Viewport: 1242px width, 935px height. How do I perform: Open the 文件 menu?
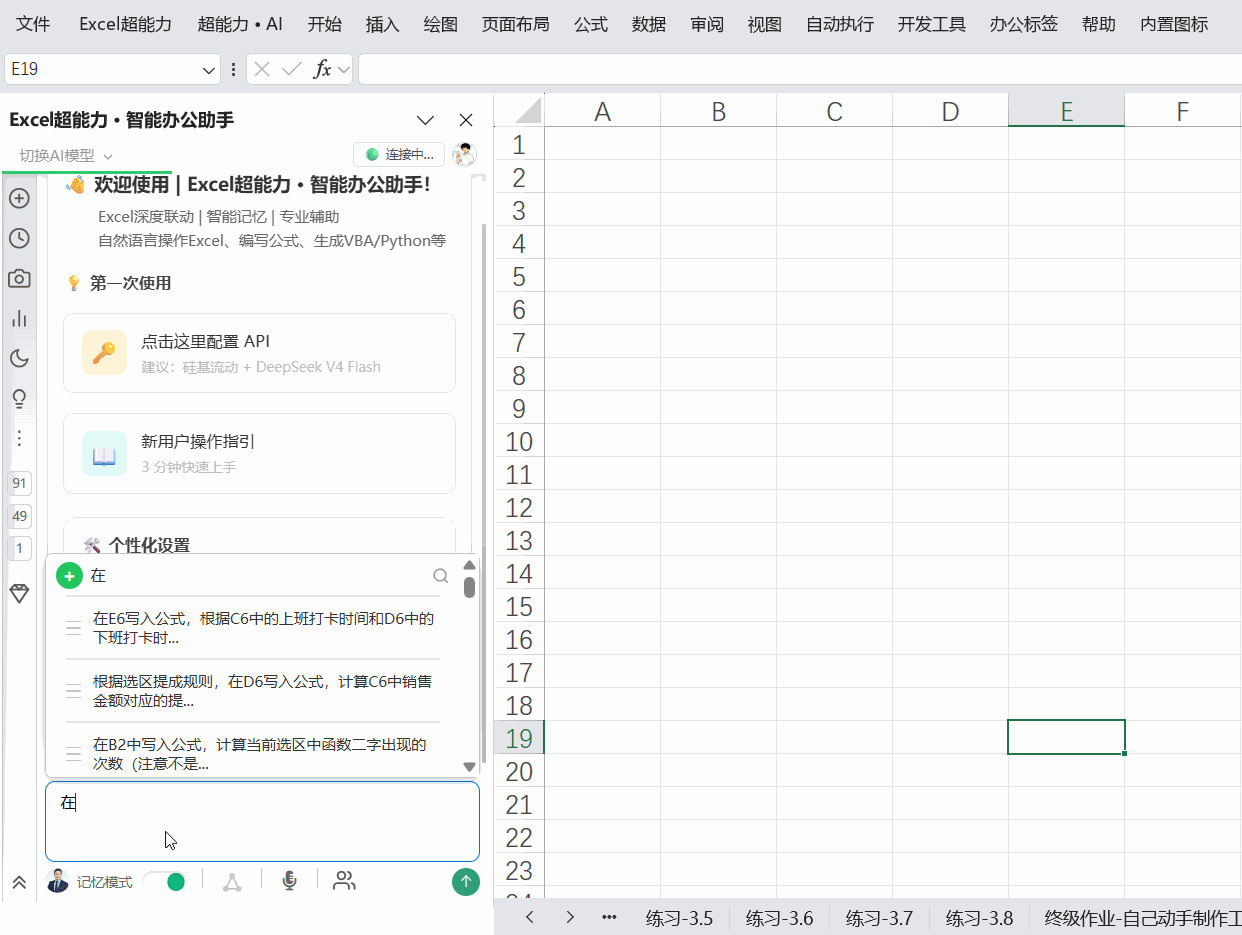[32, 24]
